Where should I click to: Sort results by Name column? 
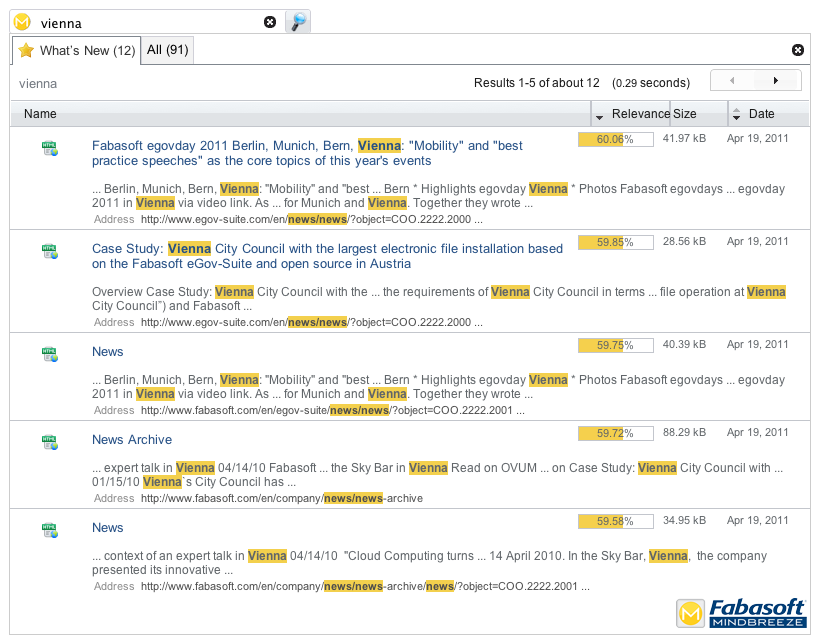tap(301, 114)
